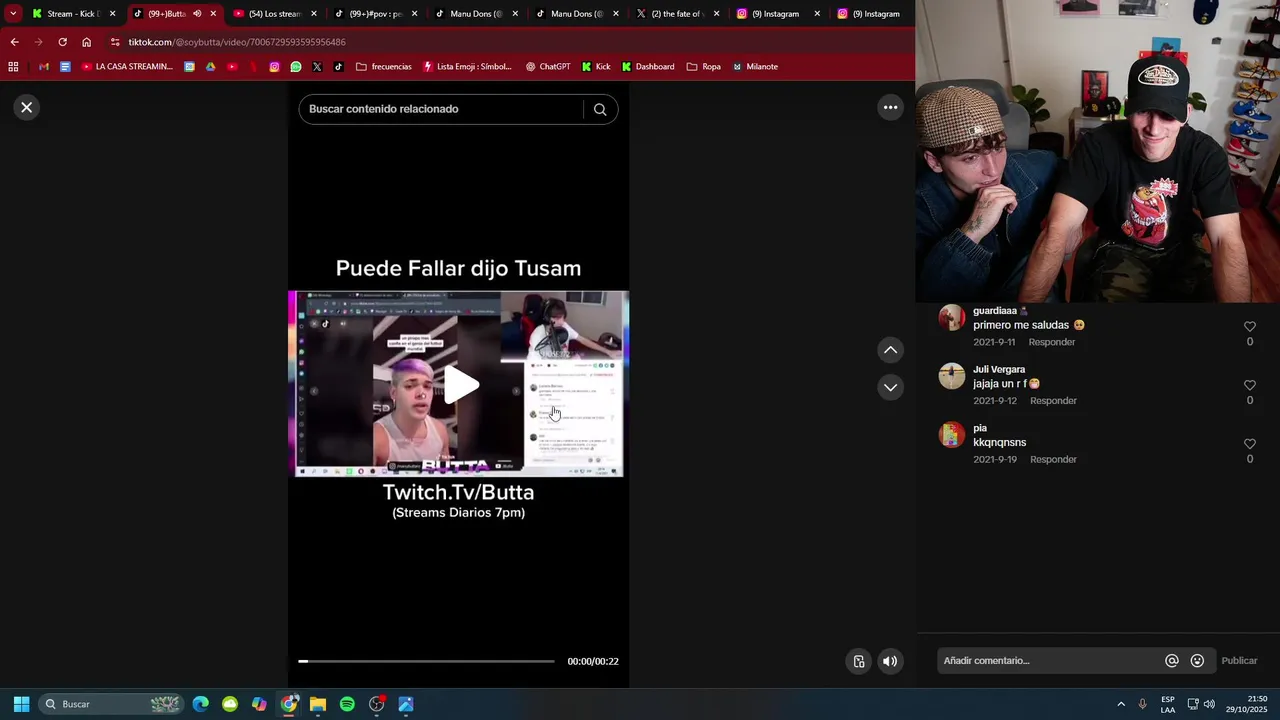
Task: Expand the frecuencias bookmark folder
Action: point(384,67)
